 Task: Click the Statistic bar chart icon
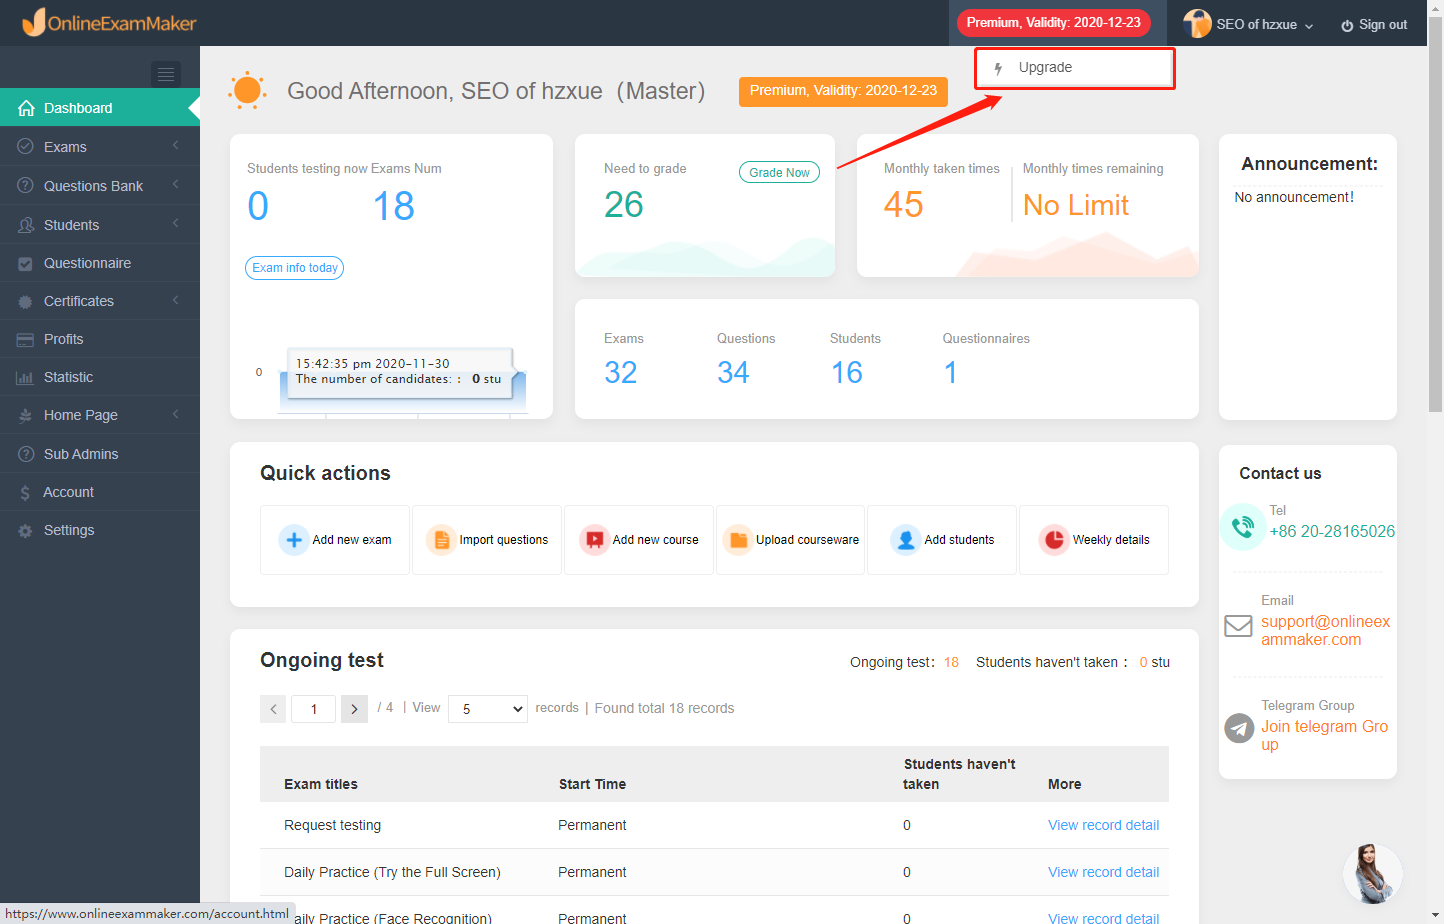26,377
